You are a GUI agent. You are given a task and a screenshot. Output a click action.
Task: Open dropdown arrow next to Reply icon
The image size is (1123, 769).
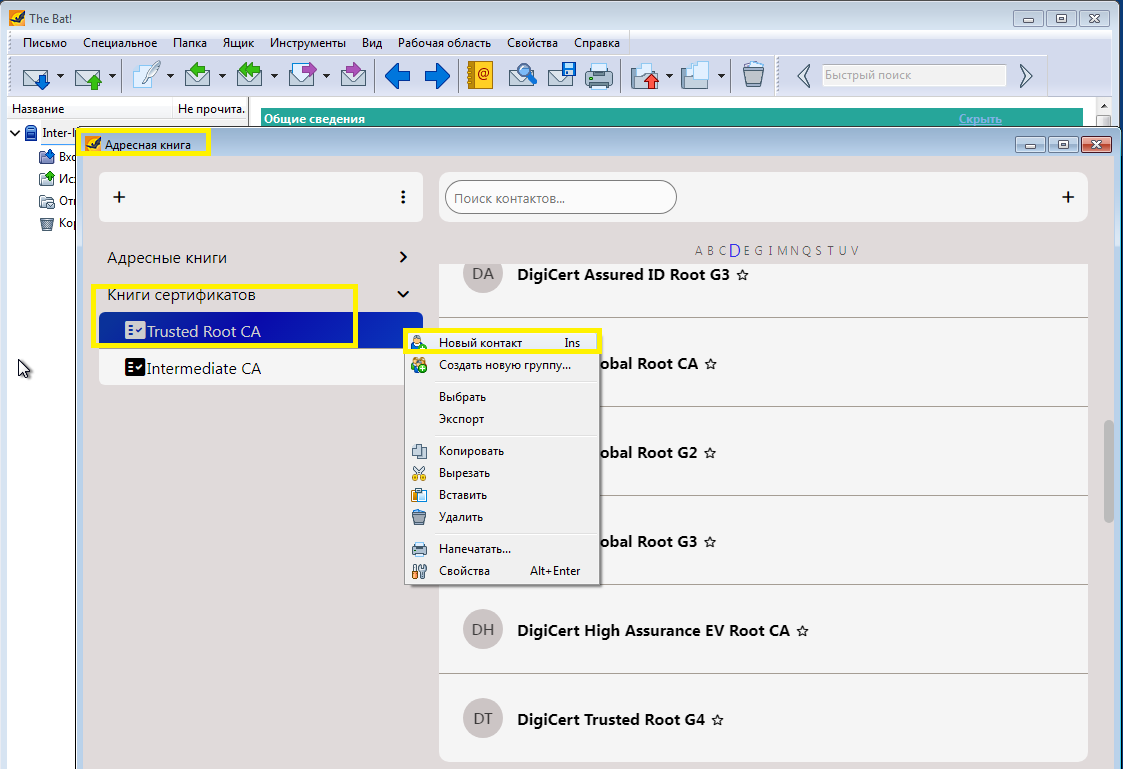(x=222, y=76)
